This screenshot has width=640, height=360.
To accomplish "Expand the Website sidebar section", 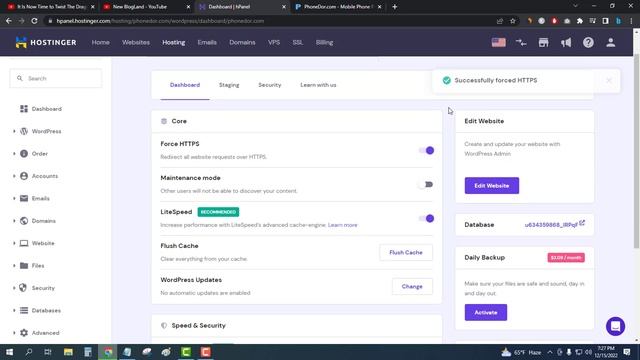I will coord(14,243).
